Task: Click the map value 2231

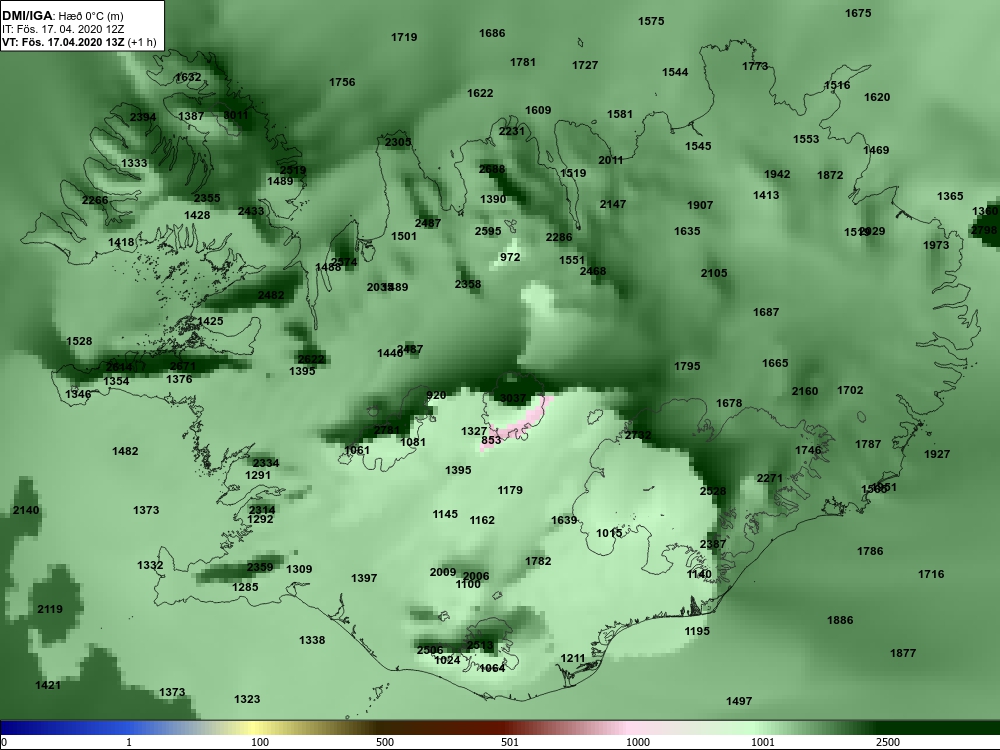Action: coord(511,131)
